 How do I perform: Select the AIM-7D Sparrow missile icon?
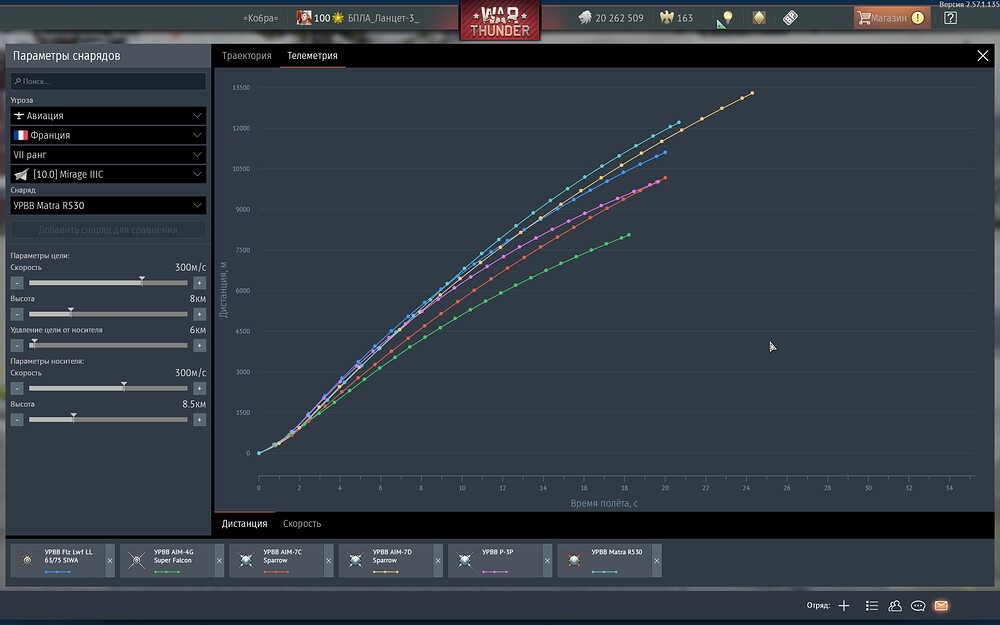click(355, 561)
